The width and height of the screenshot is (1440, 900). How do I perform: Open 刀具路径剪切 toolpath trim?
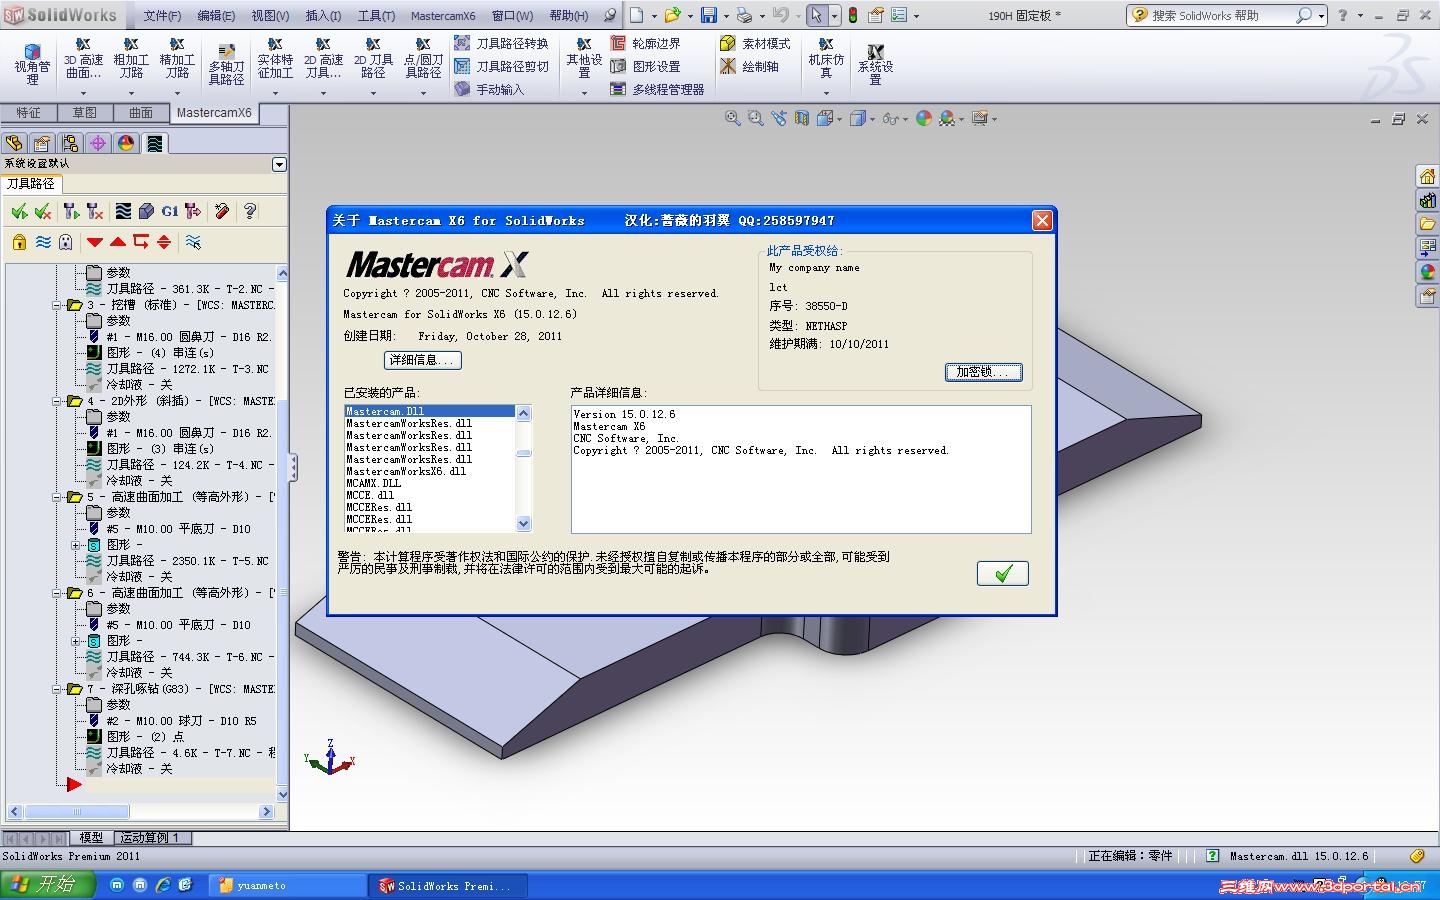501,66
